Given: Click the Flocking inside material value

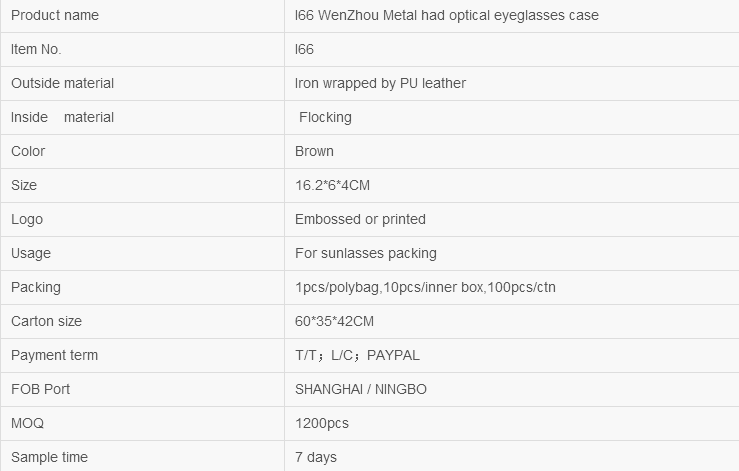Looking at the screenshot, I should click(x=325, y=117).
